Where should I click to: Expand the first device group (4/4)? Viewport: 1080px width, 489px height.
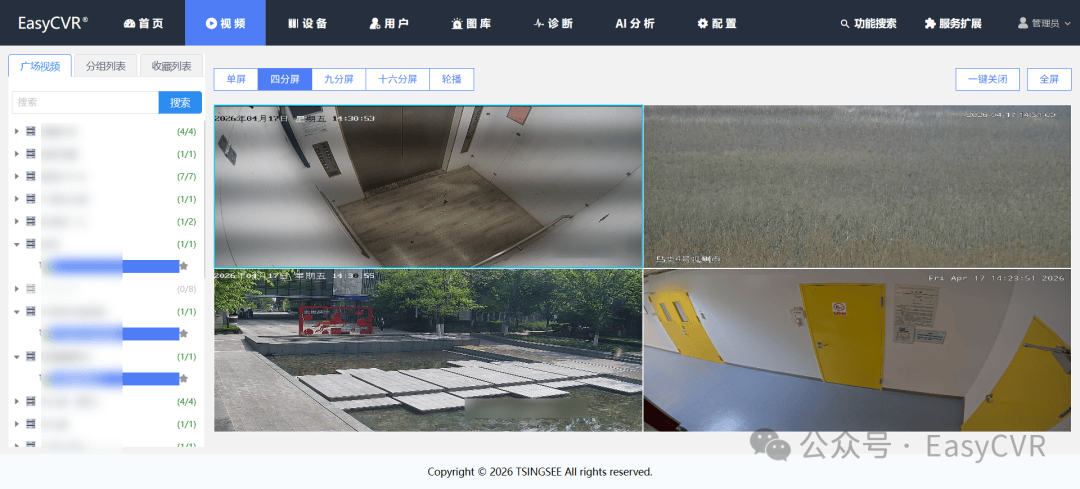coord(17,131)
